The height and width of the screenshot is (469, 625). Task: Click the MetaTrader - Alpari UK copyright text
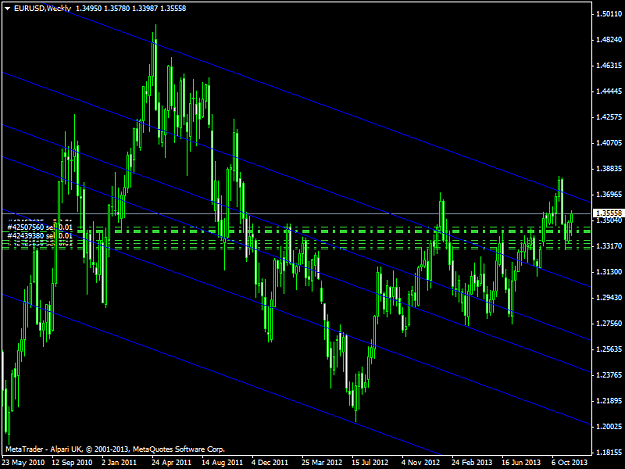click(115, 449)
